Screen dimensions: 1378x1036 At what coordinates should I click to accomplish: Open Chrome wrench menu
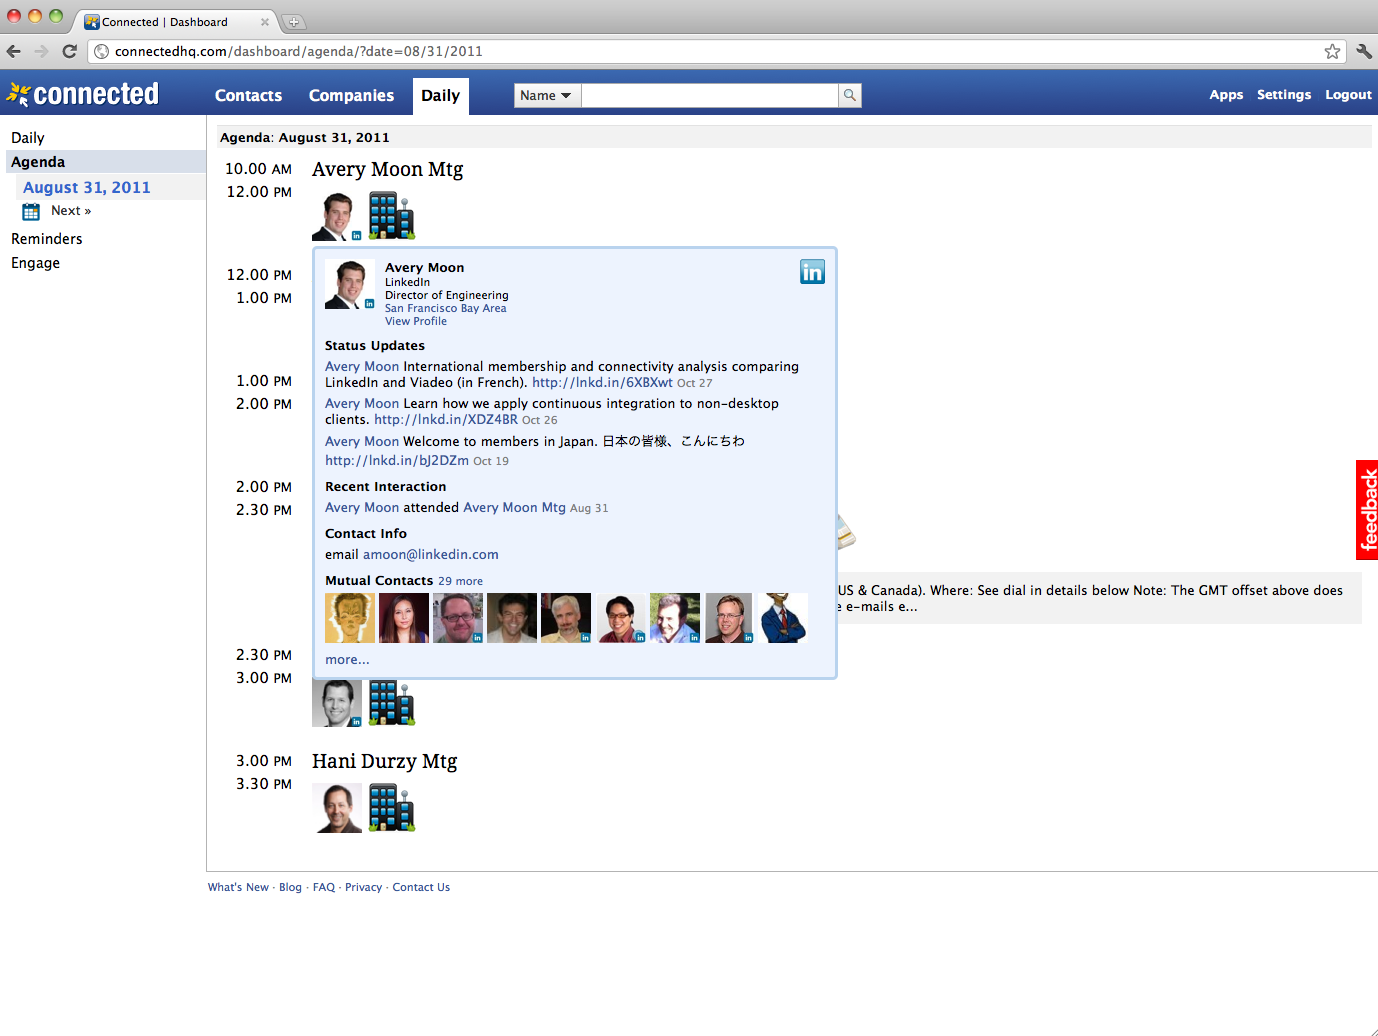(1364, 51)
